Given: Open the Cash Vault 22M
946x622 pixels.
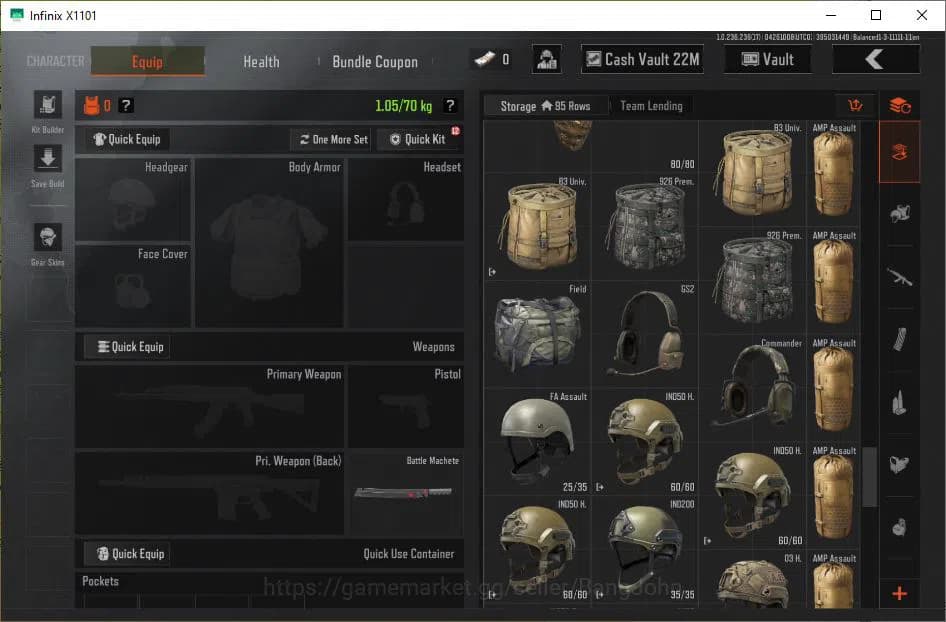Looking at the screenshot, I should 642,59.
